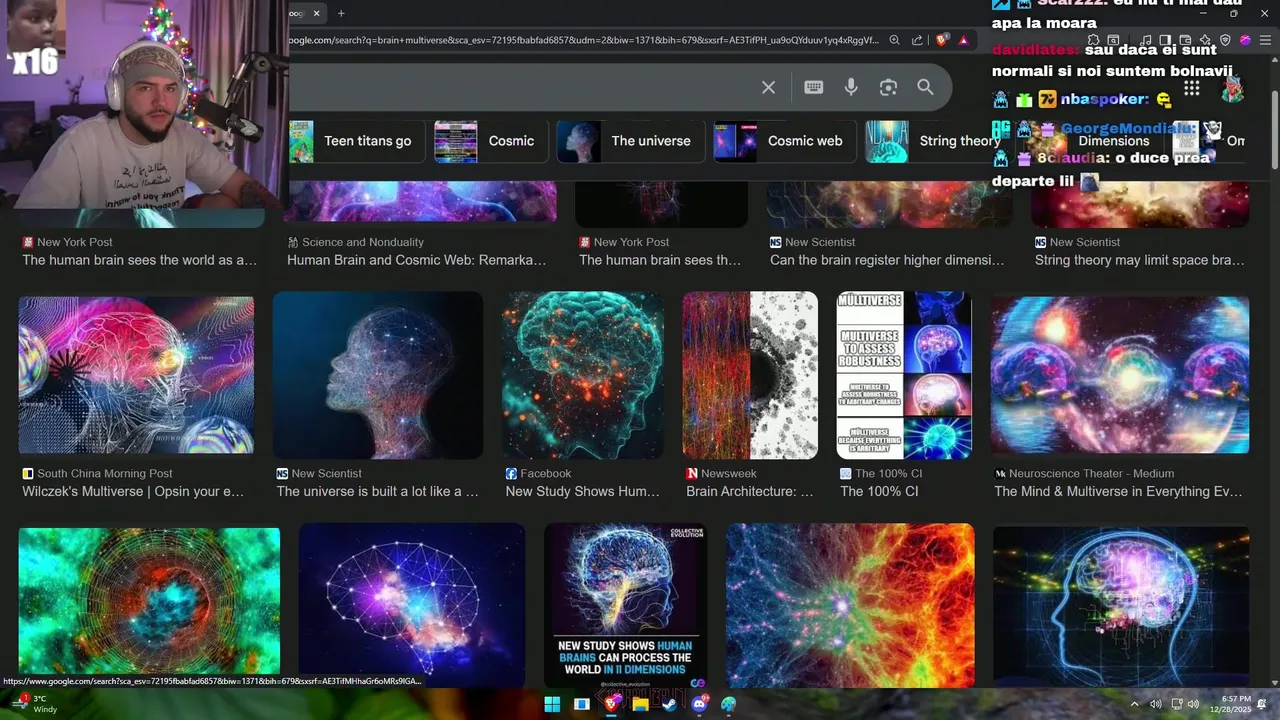Open 'The universe is built a lot like a' link
The width and height of the screenshot is (1280, 720).
point(378,492)
